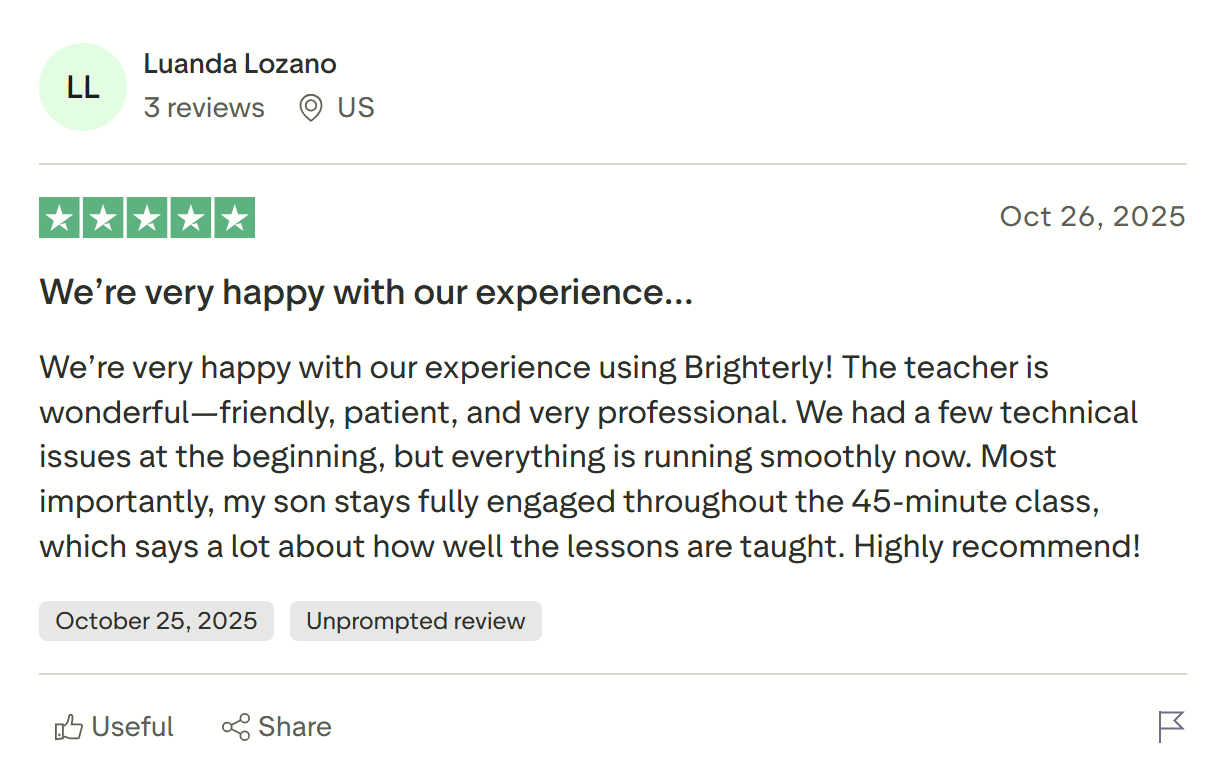Open the review title heading

[366, 293]
